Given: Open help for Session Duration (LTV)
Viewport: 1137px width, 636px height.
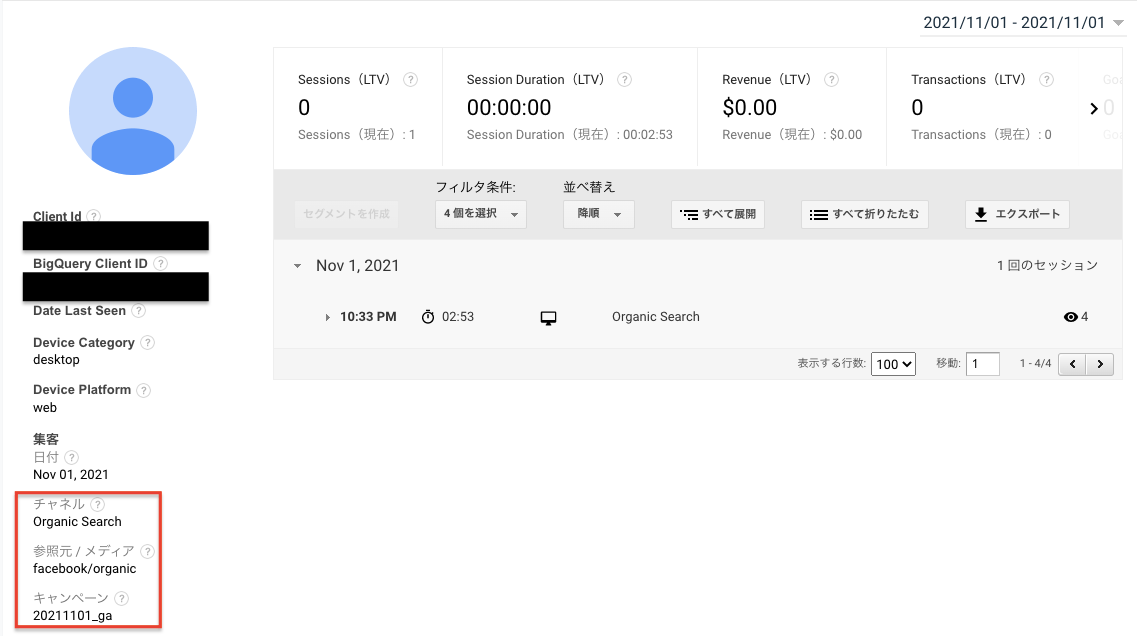Looking at the screenshot, I should click(624, 80).
